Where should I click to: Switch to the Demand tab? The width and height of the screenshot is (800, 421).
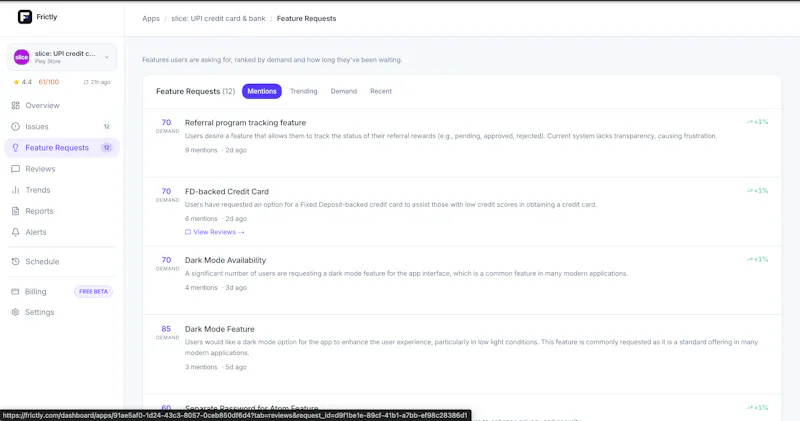click(343, 91)
